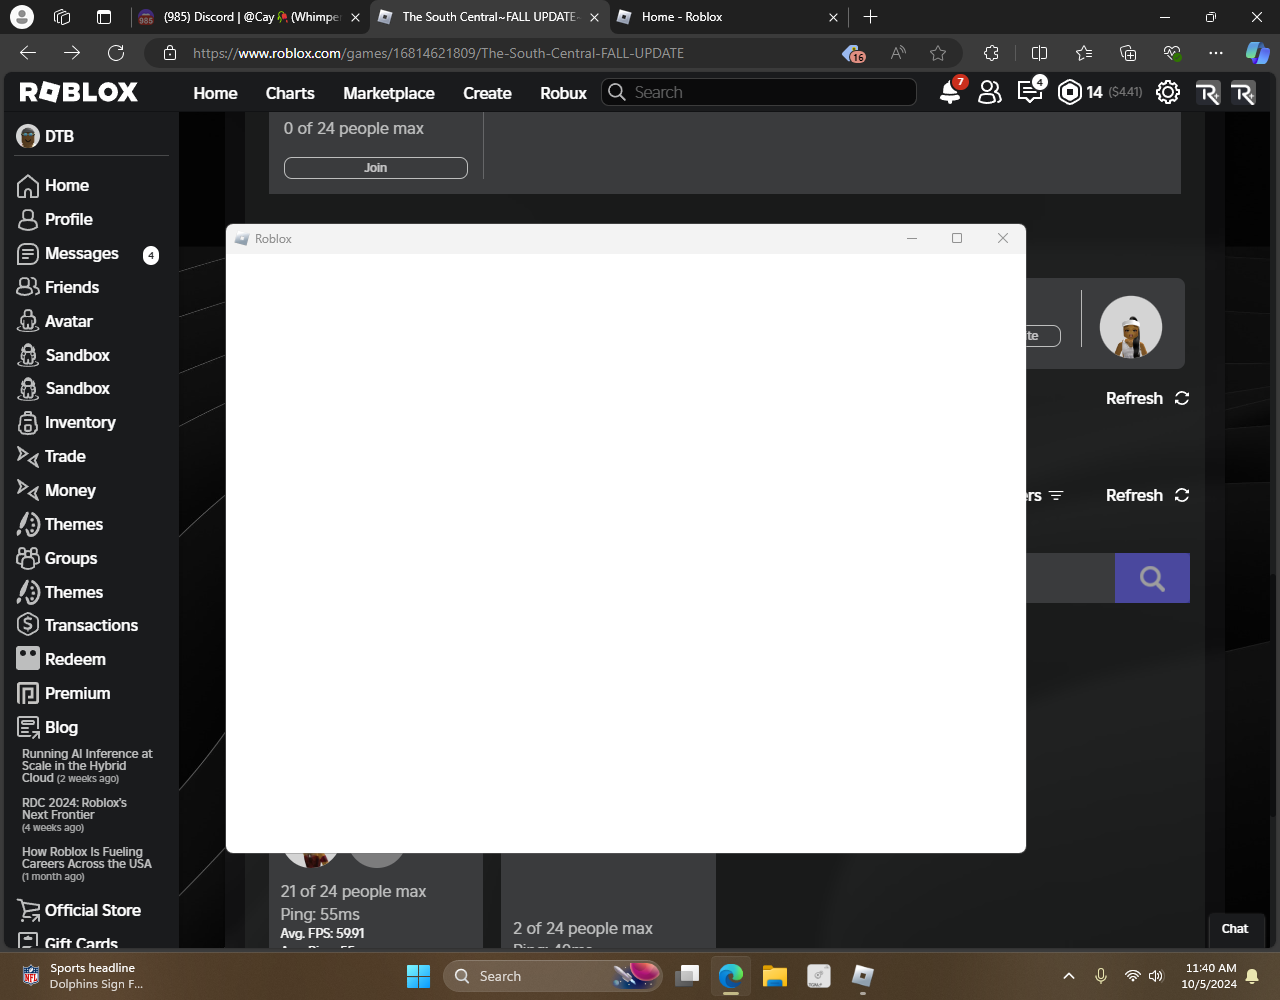Switch to the Discord browser tab

pyautogui.click(x=249, y=17)
